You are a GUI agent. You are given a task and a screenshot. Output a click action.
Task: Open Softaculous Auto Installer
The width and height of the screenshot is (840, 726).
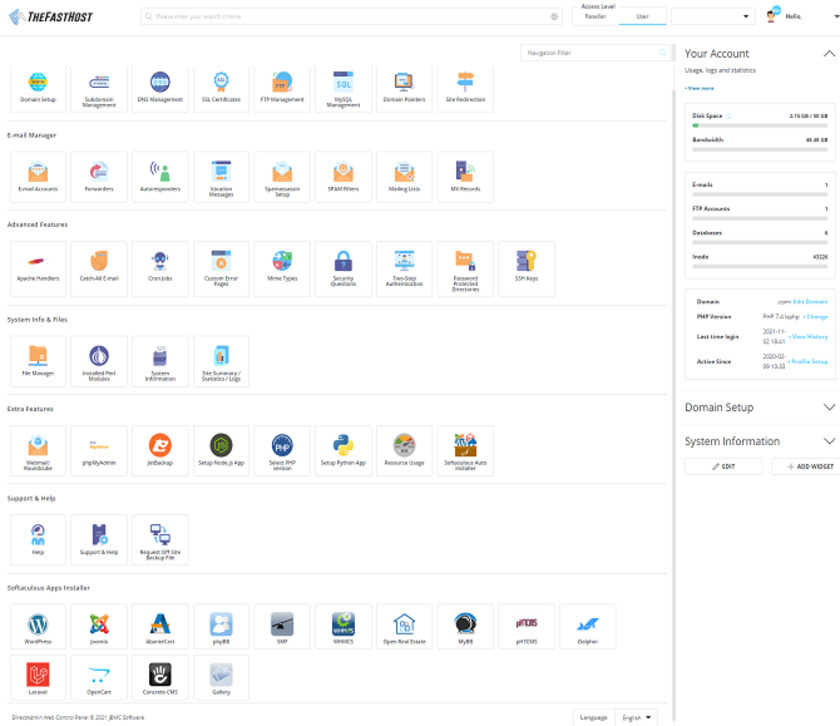(466, 451)
